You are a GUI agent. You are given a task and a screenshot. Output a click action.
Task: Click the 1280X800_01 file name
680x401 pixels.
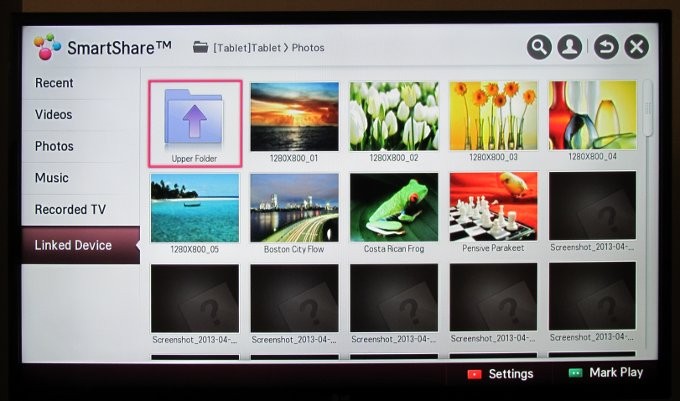point(294,158)
